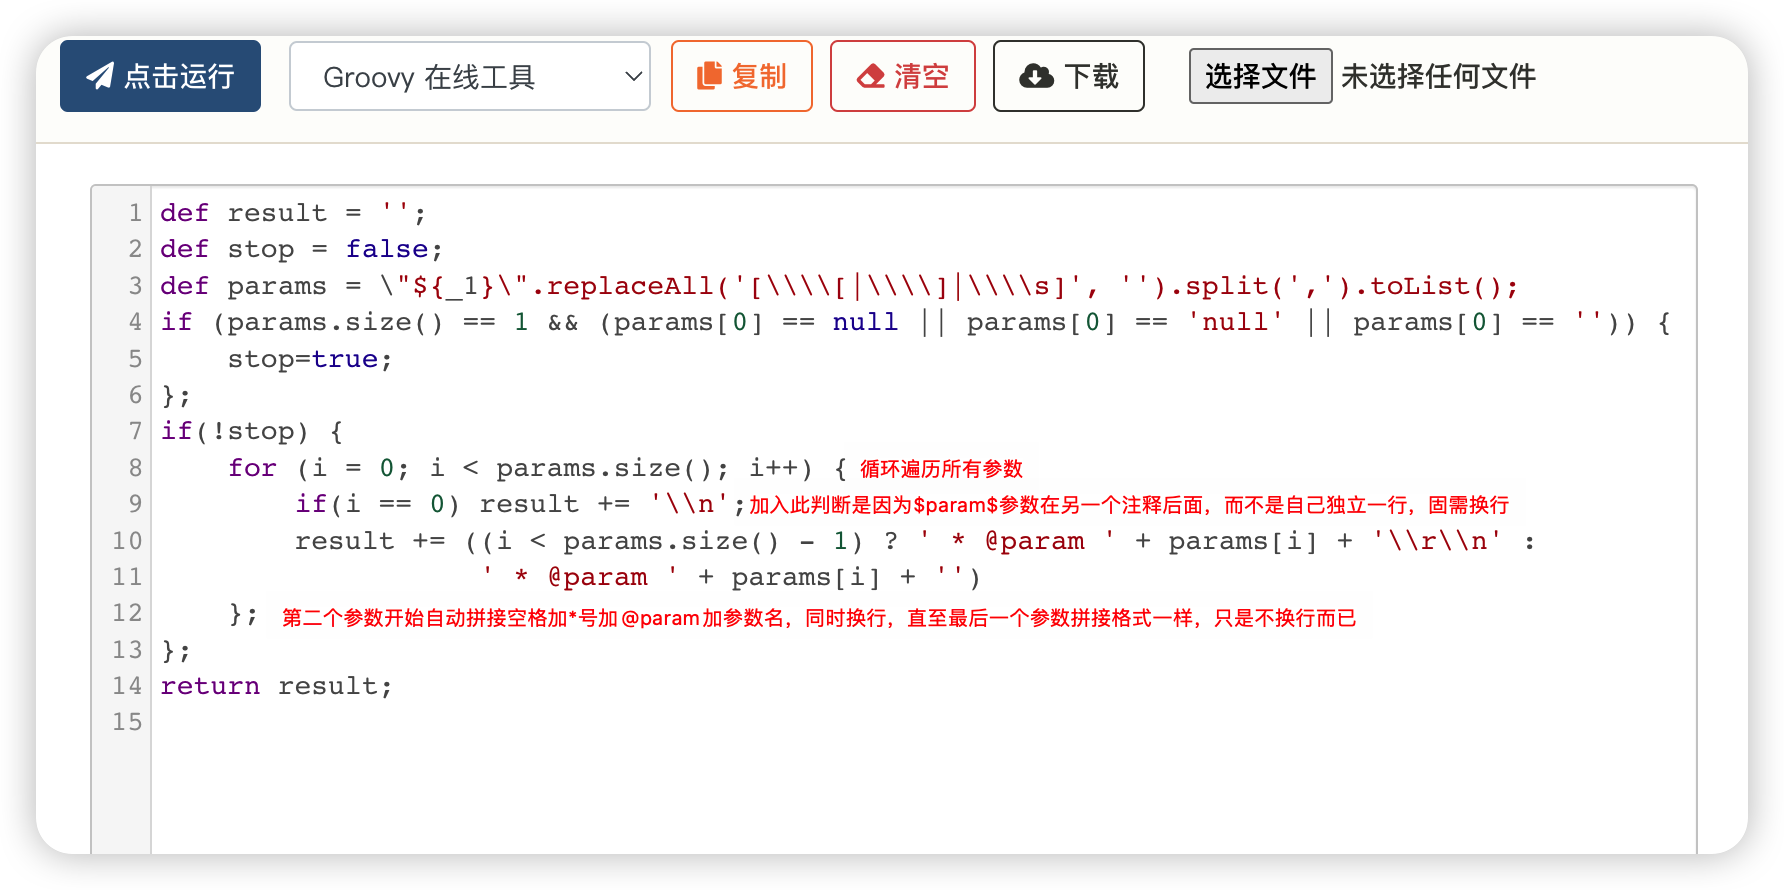Click the copy documents icon

tap(709, 76)
